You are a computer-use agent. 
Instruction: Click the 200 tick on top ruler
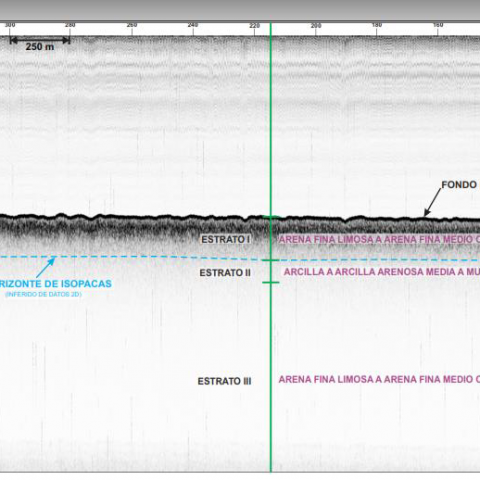316,26
